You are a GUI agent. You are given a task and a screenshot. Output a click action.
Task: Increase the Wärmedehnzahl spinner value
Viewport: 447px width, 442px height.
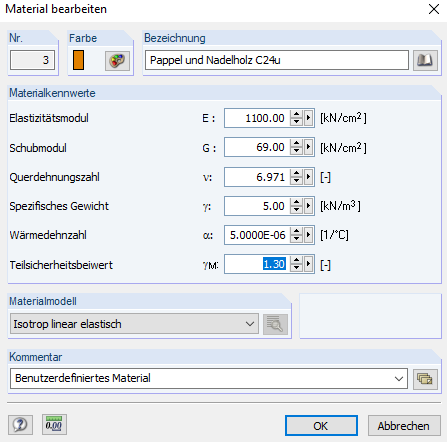(x=296, y=231)
